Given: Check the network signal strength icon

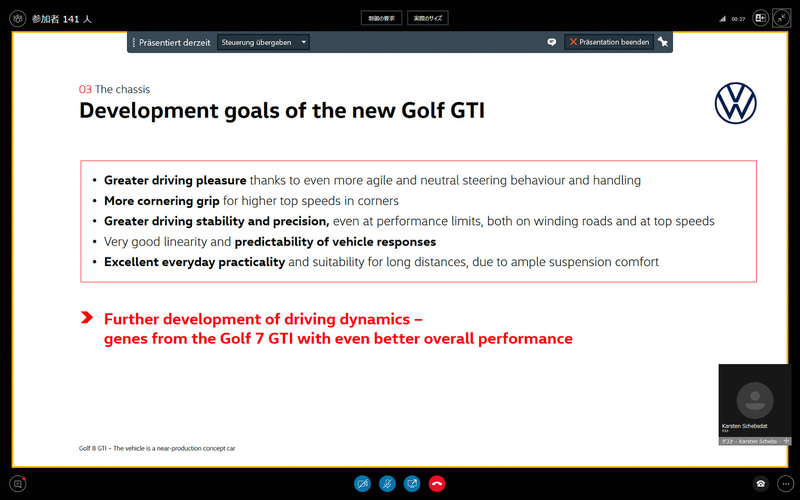Looking at the screenshot, I should point(722,19).
